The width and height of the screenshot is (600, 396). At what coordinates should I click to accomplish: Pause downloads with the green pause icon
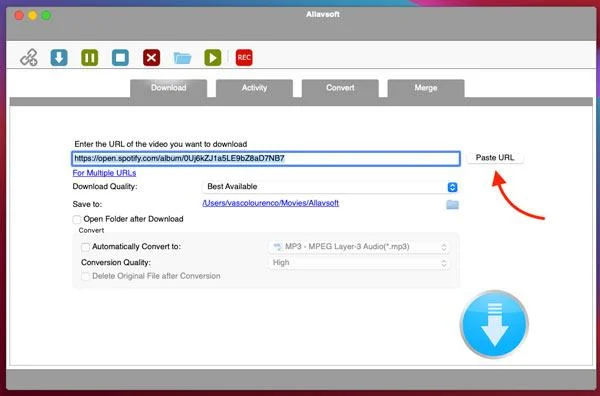[90, 57]
